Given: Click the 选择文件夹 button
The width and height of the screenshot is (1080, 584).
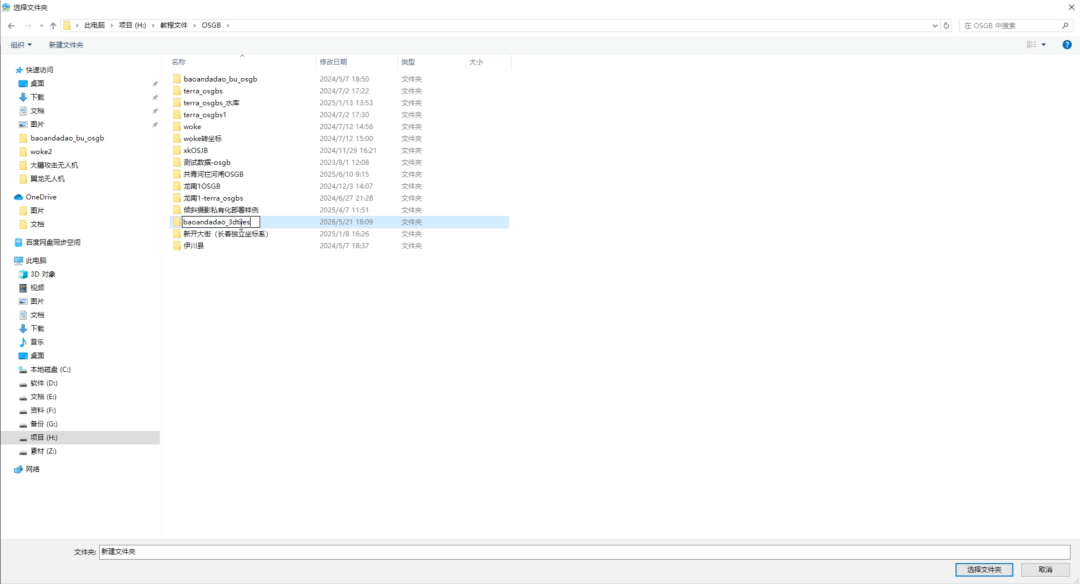Looking at the screenshot, I should point(984,570).
